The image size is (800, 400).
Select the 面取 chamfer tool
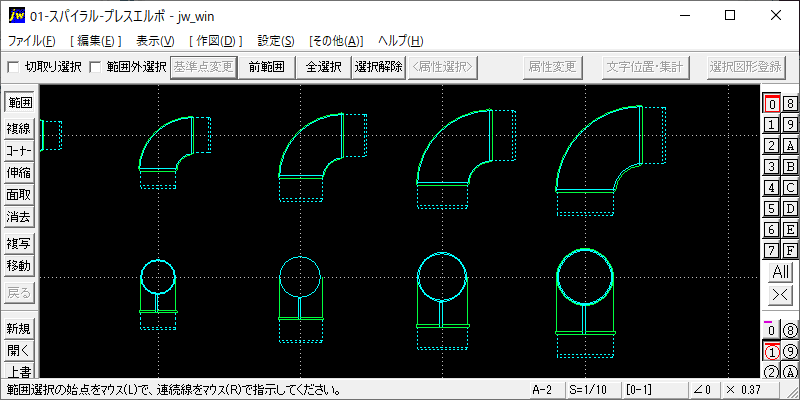coord(19,194)
